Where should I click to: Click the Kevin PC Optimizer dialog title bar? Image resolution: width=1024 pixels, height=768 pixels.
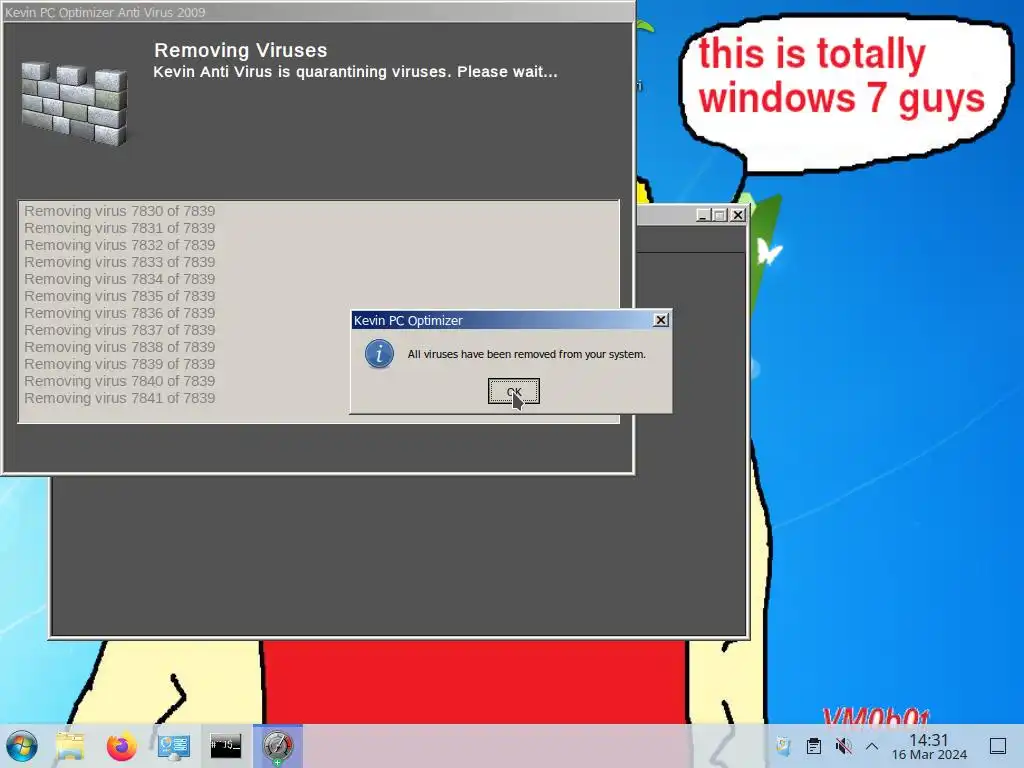(502, 320)
